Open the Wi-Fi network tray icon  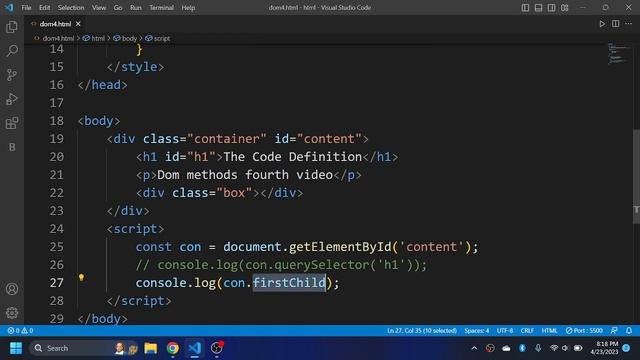click(x=554, y=348)
